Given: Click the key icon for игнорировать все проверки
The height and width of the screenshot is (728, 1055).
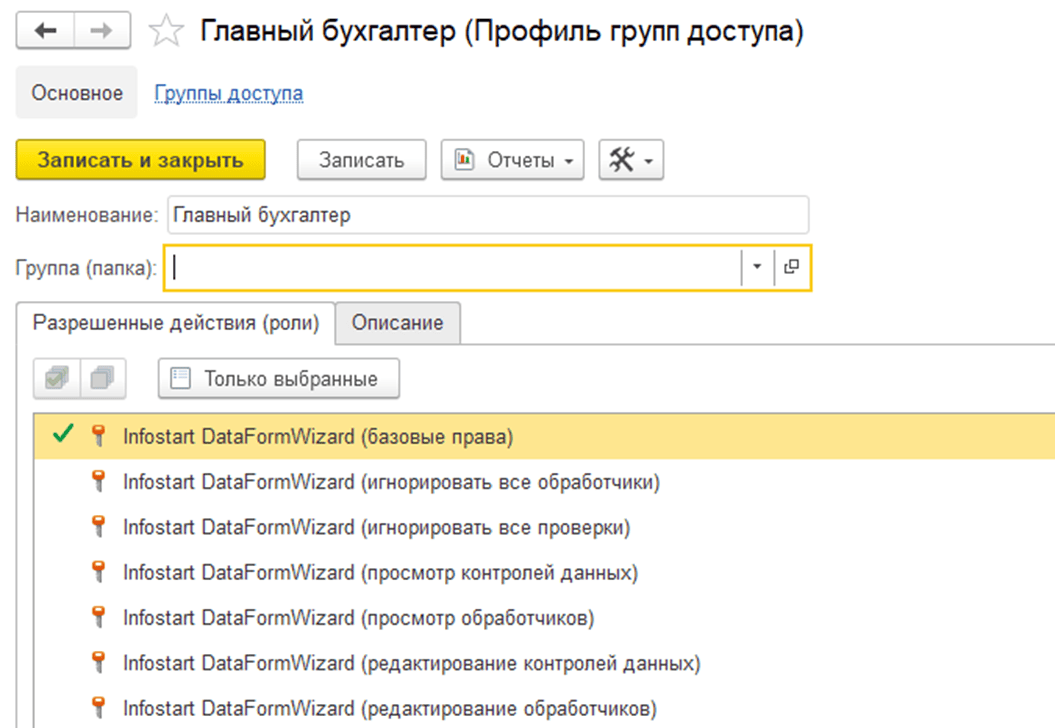Looking at the screenshot, I should point(98,527).
